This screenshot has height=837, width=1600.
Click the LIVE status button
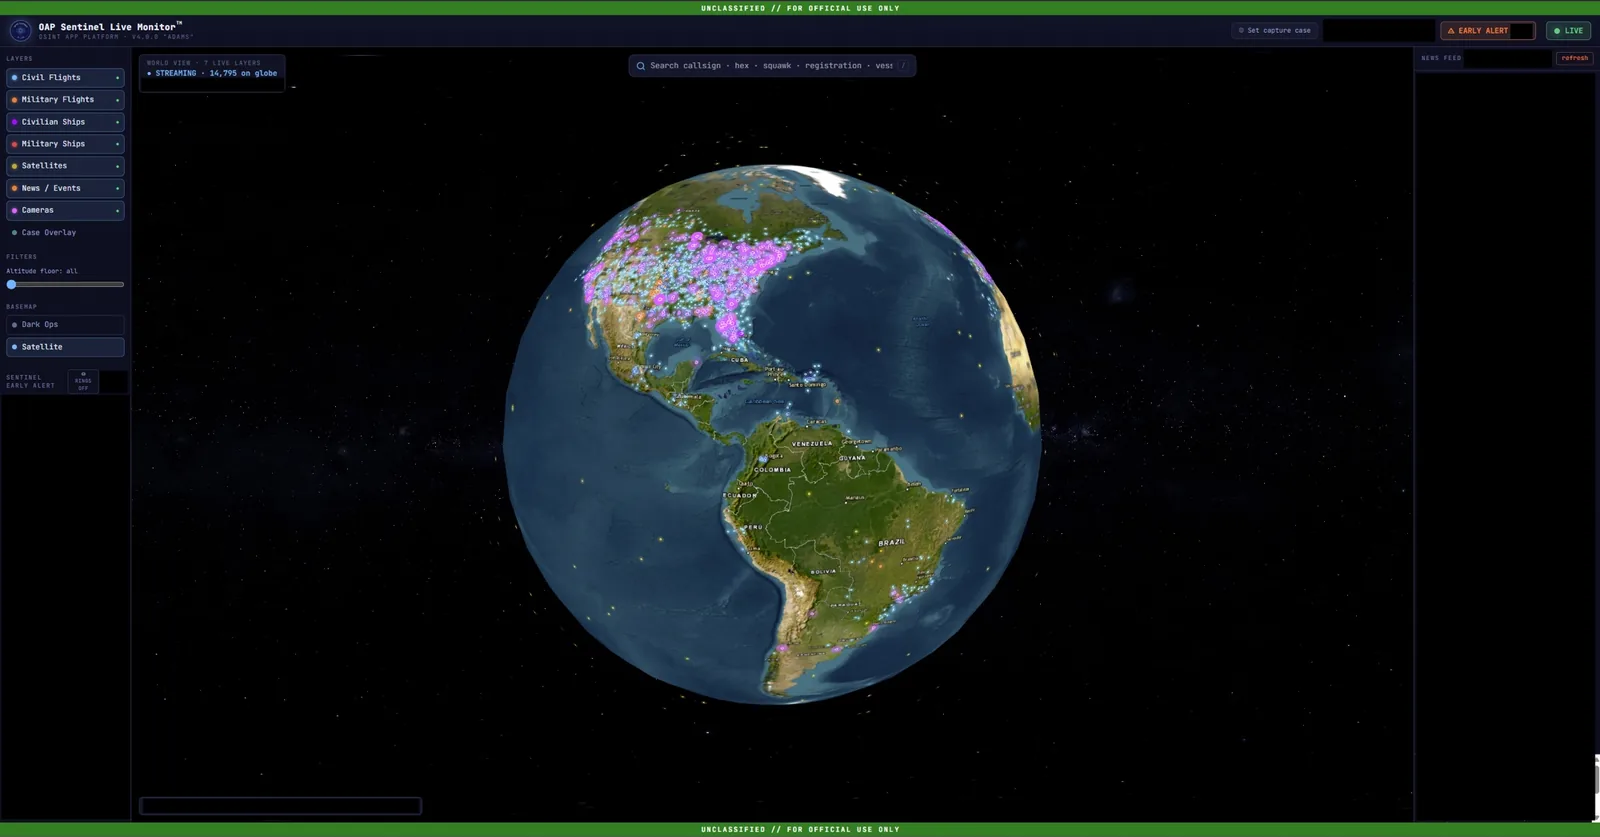[x=1568, y=31]
